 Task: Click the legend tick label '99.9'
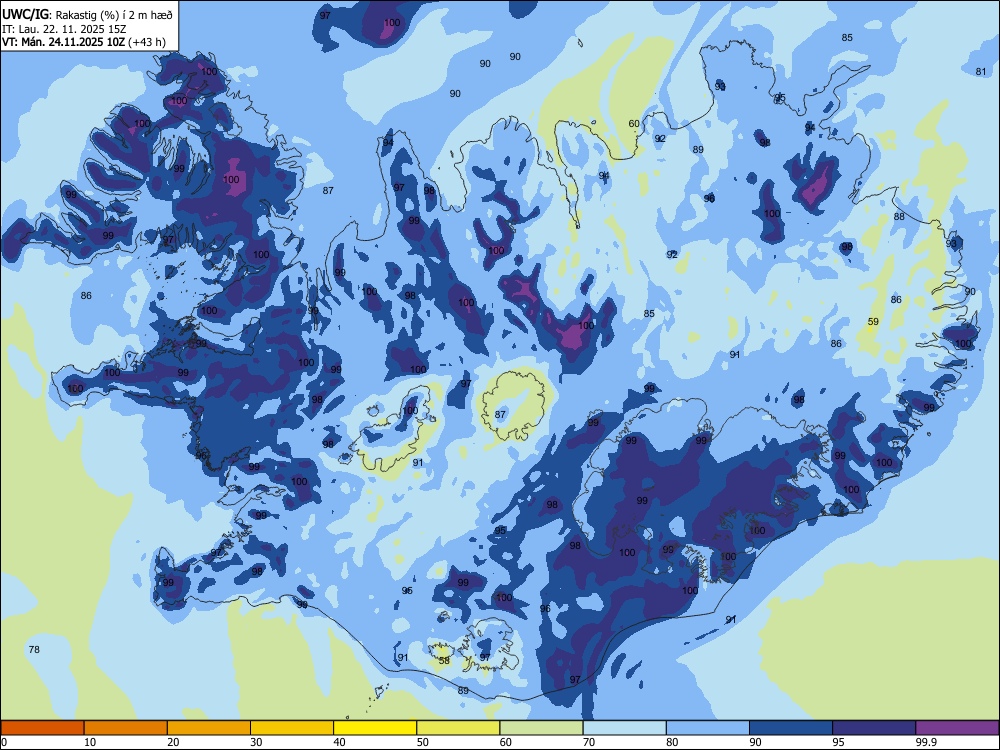click(x=926, y=742)
